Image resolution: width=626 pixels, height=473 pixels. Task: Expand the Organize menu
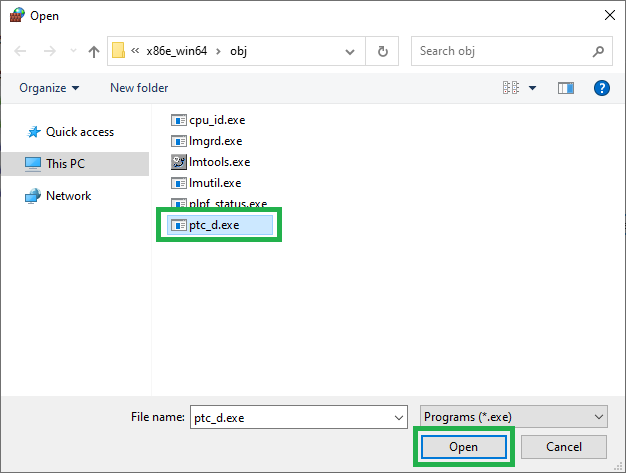(x=49, y=88)
